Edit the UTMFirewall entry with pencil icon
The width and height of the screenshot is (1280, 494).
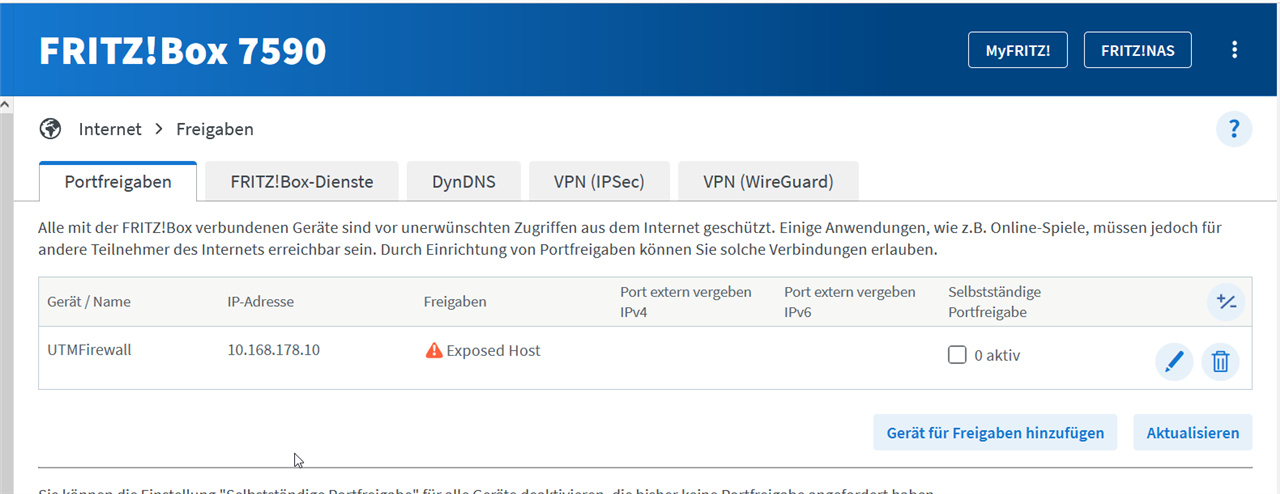[x=1174, y=361]
